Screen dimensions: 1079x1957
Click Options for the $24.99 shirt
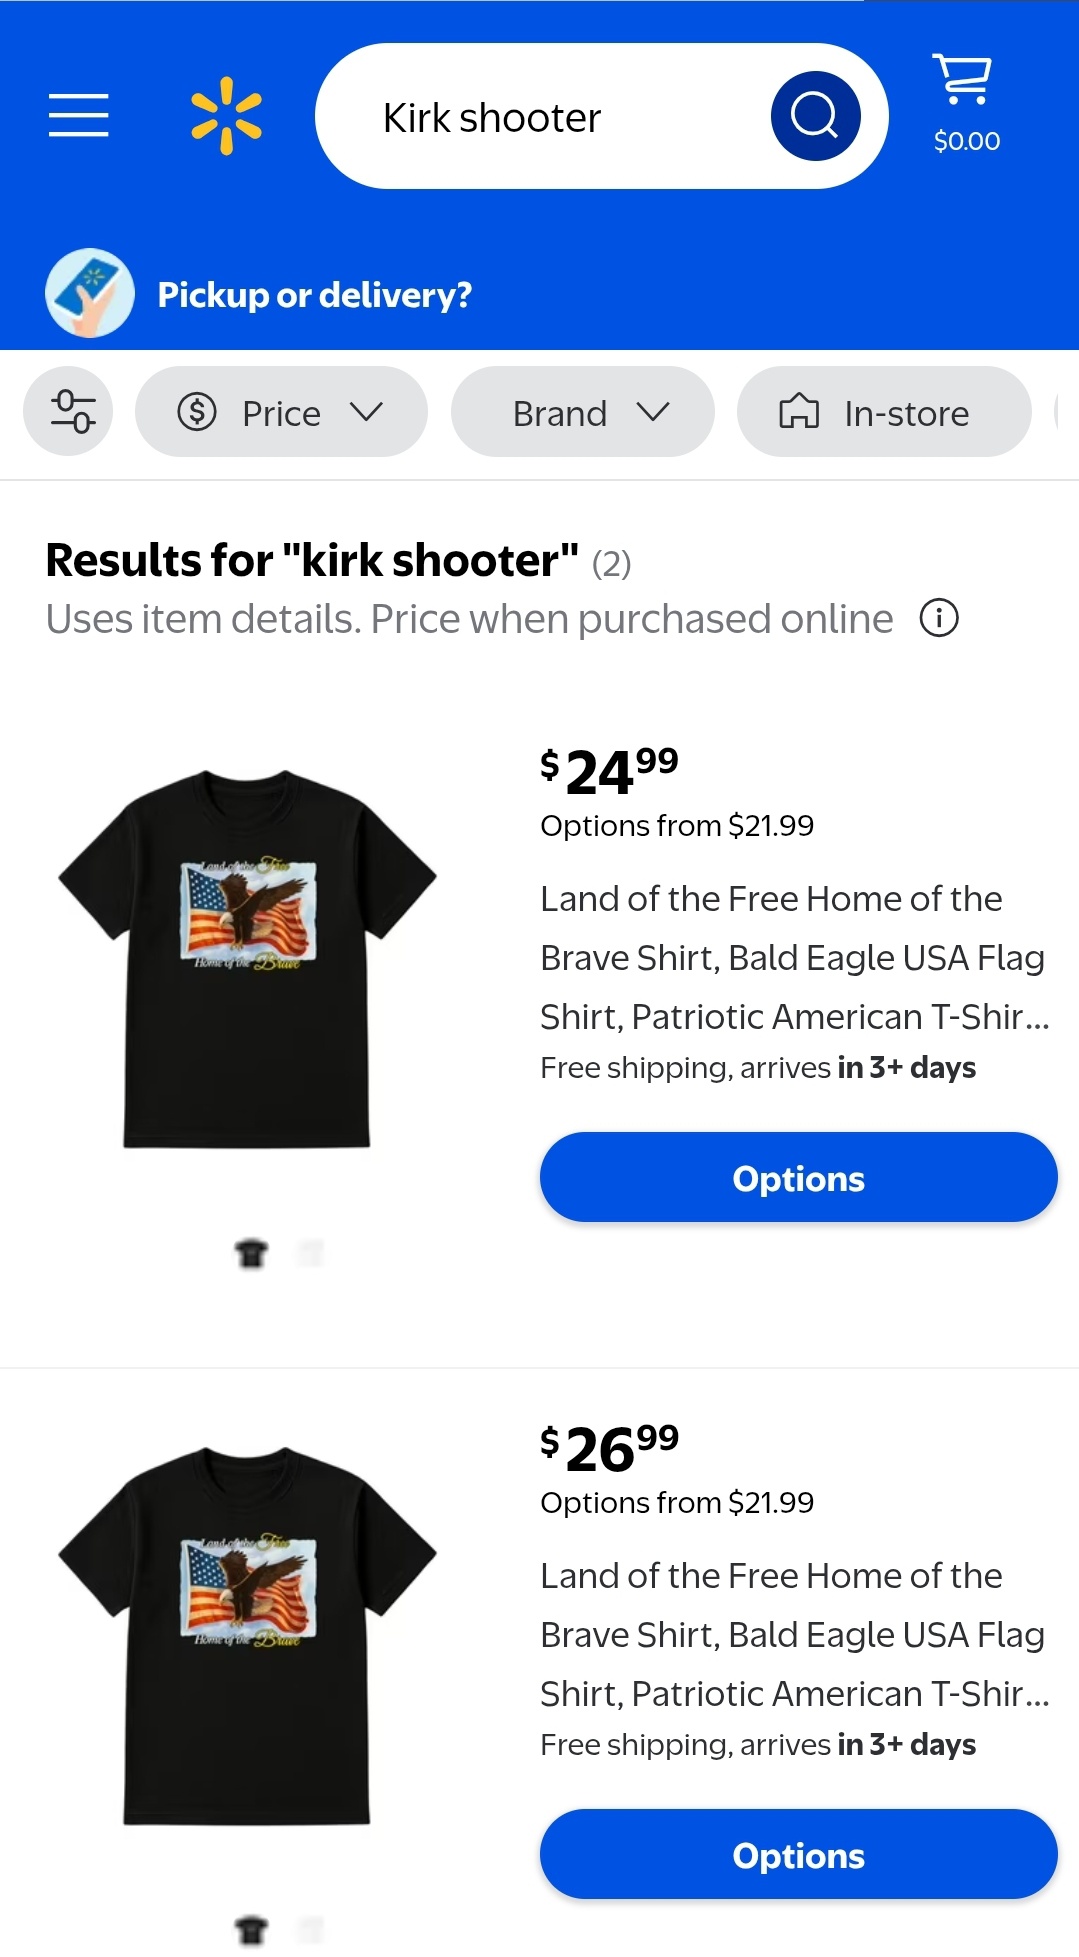pos(798,1178)
